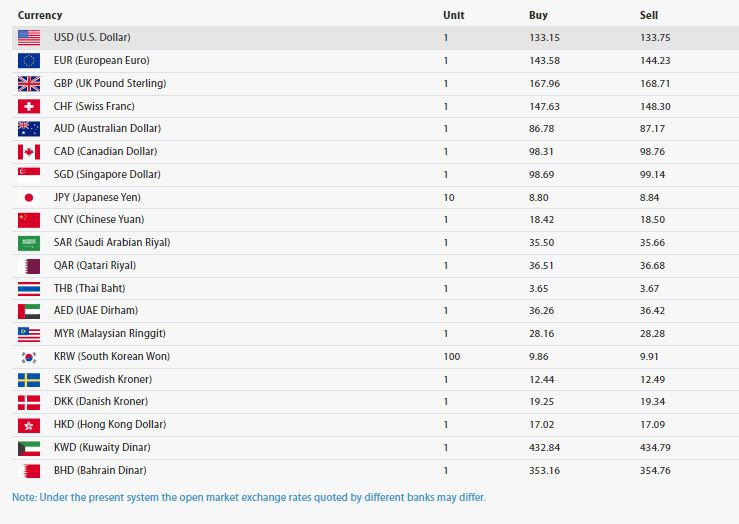This screenshot has width=739, height=524.
Task: Click the European Union flag icon
Action: tap(29, 61)
